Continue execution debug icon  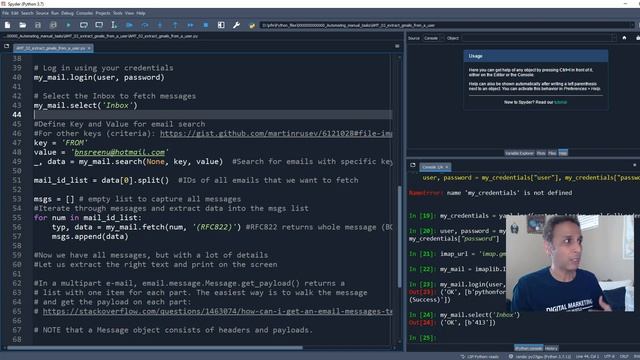click(191, 25)
